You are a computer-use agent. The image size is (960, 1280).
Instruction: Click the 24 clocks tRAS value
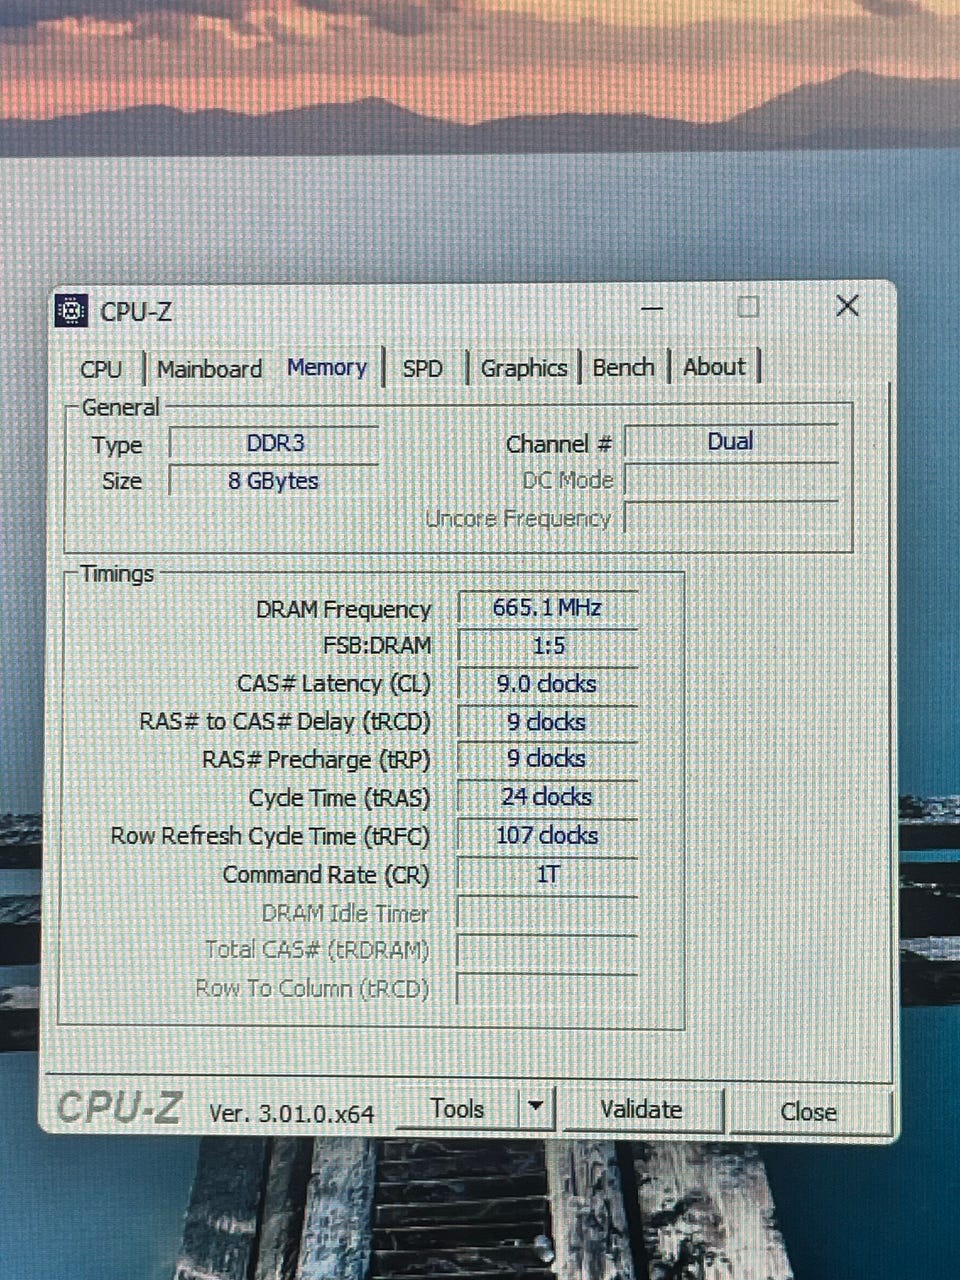click(548, 797)
